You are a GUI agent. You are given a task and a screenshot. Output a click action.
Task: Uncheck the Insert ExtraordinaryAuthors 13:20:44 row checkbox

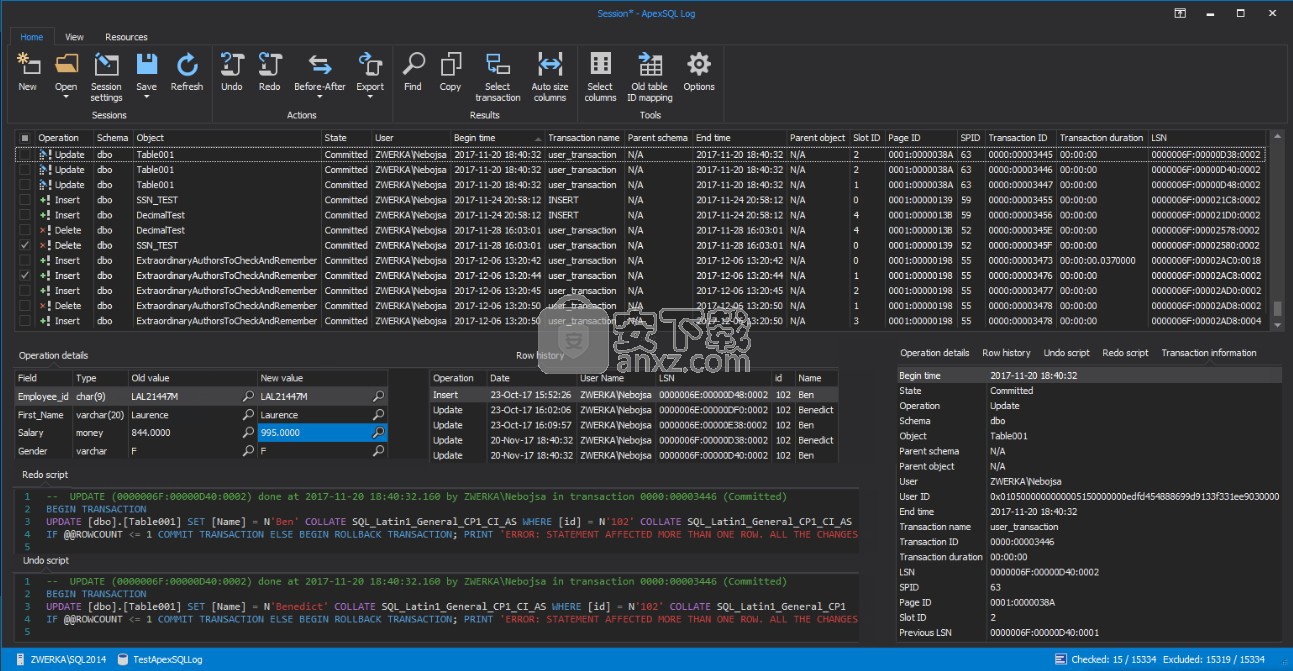25,275
